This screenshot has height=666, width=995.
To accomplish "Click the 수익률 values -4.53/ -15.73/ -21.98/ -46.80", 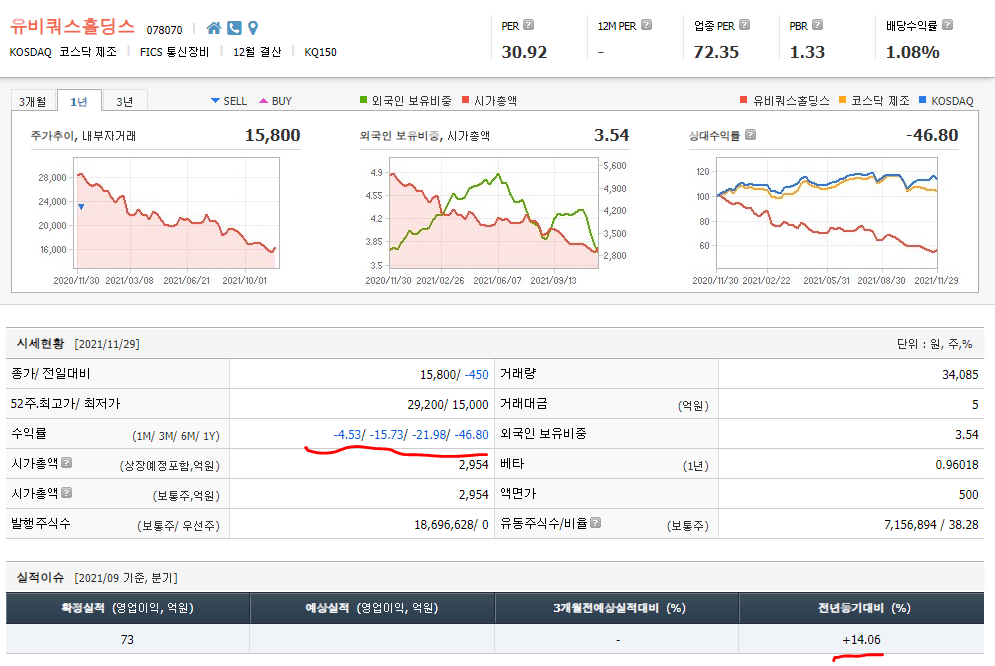I will pos(411,434).
